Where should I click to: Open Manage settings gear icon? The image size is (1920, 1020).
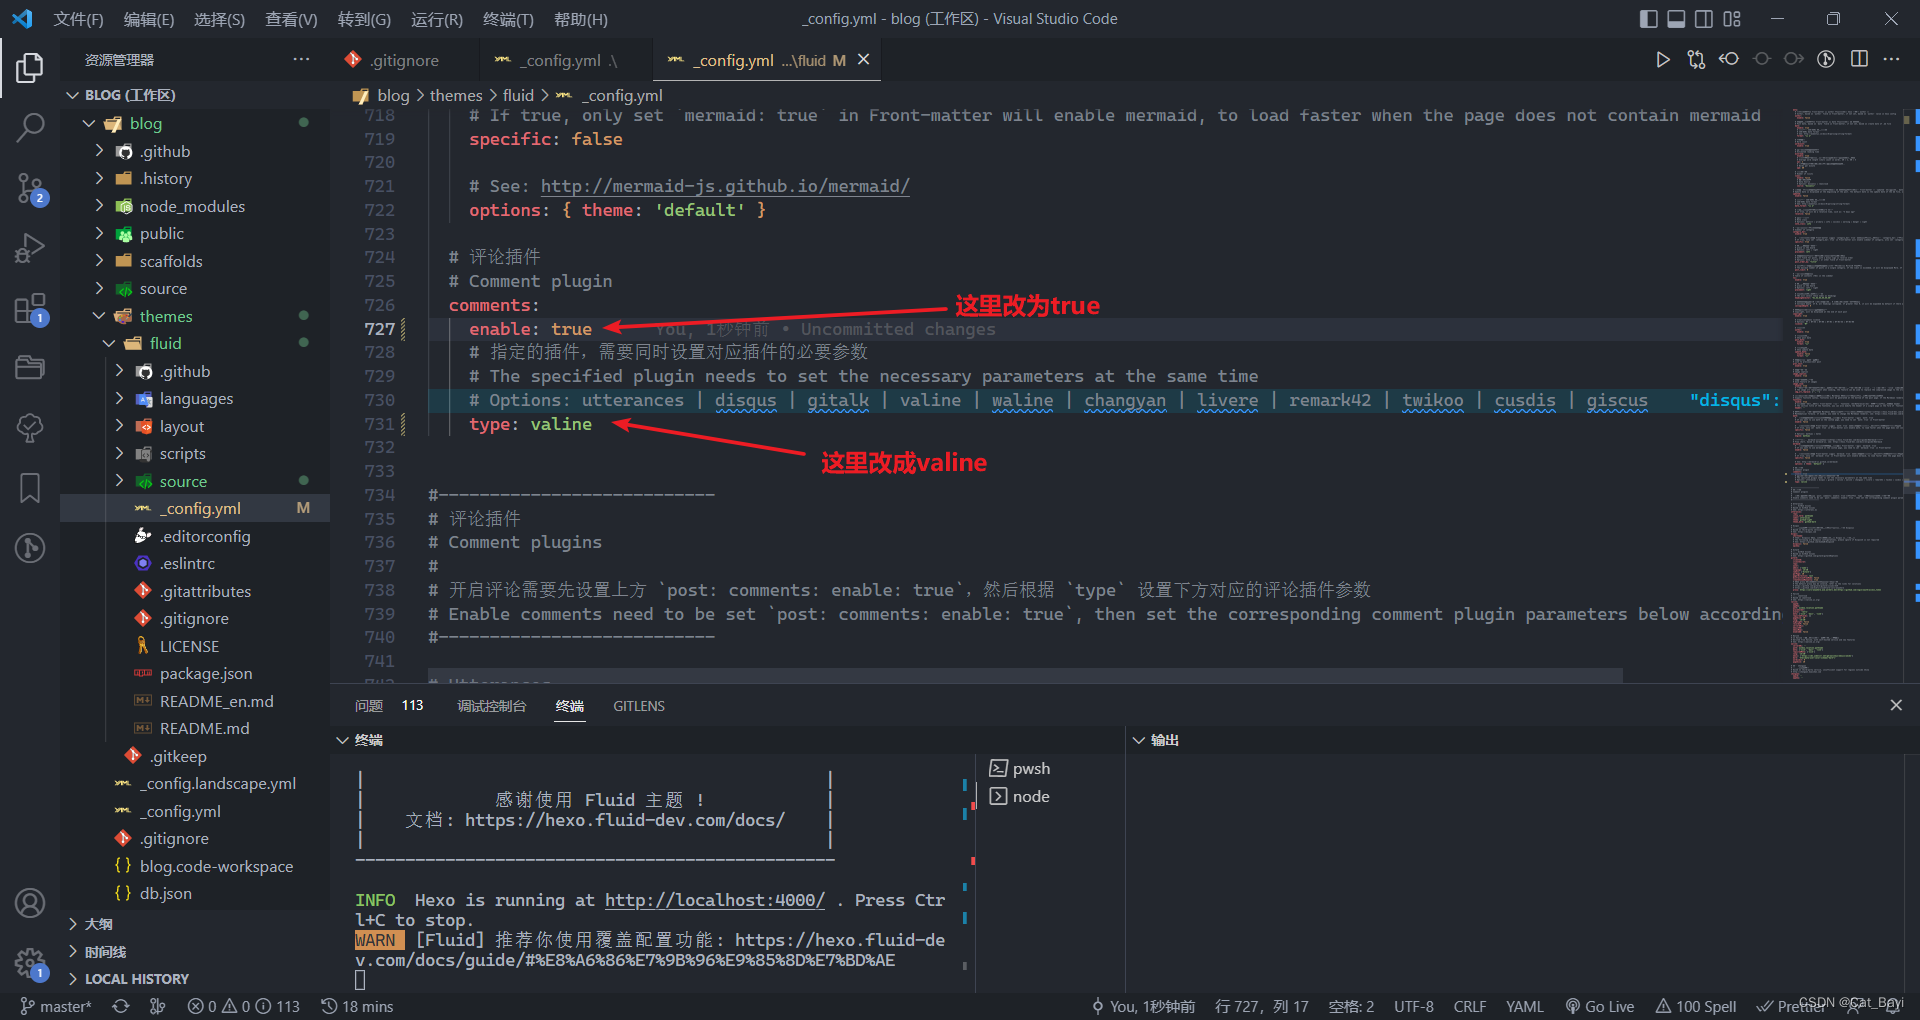[30, 964]
